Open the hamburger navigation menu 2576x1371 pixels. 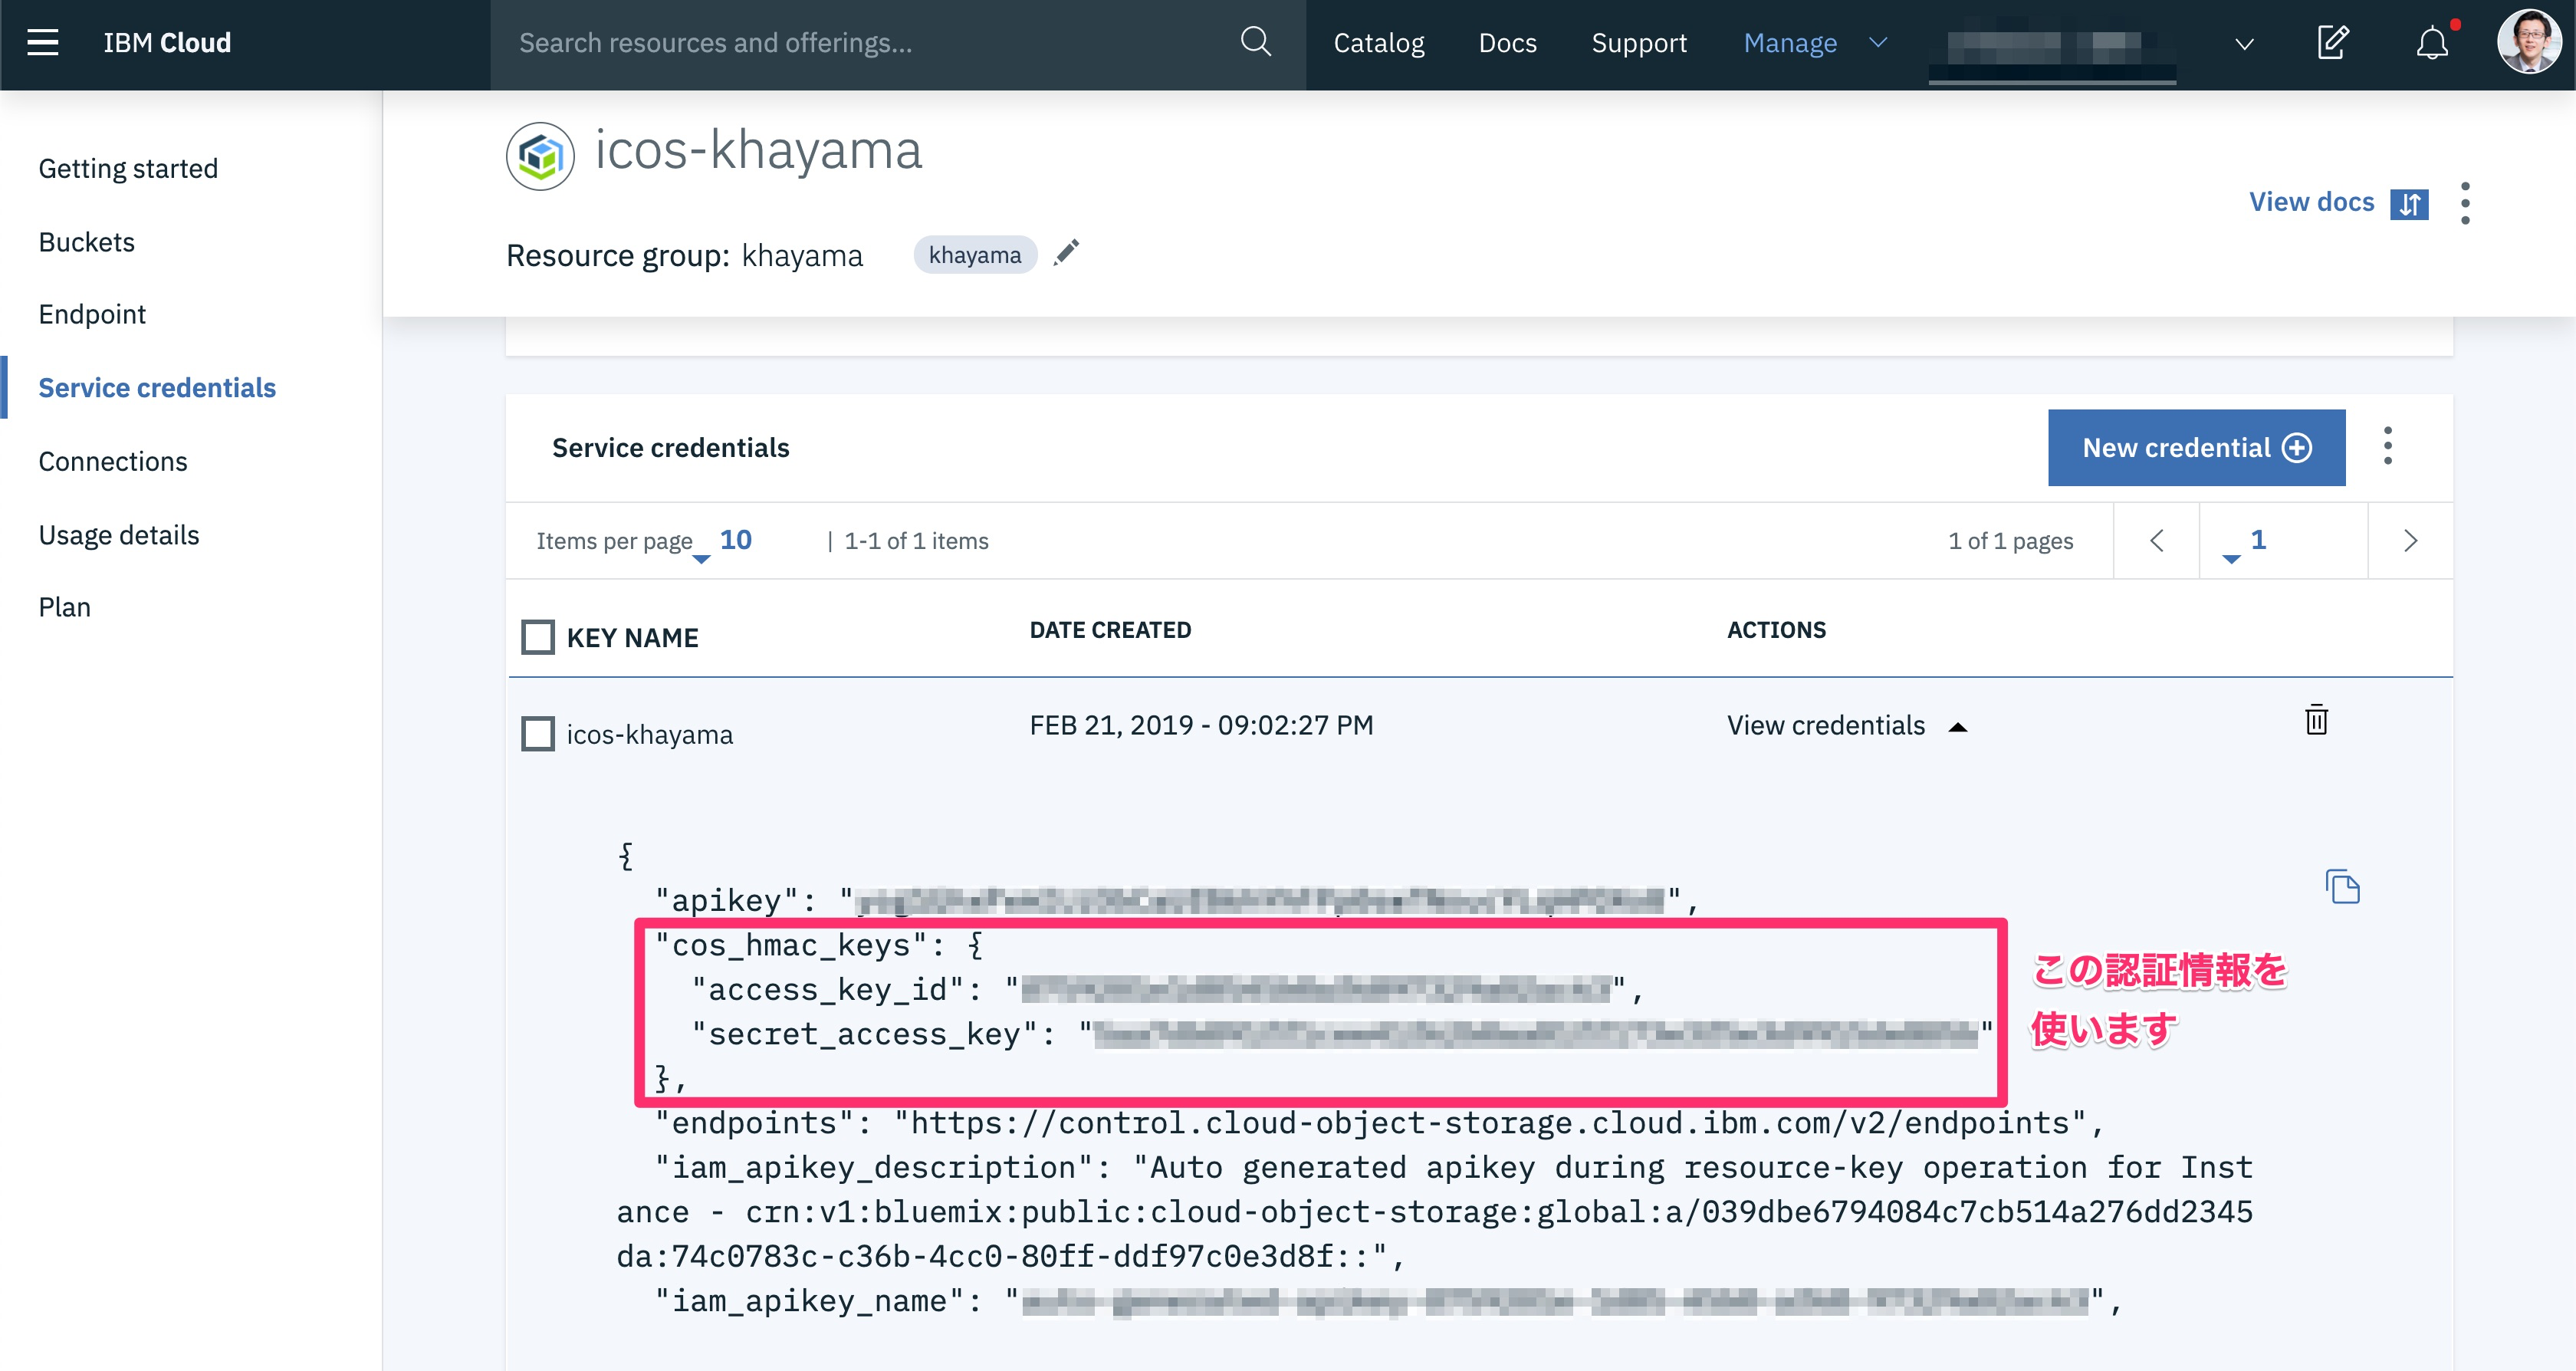coord(42,43)
